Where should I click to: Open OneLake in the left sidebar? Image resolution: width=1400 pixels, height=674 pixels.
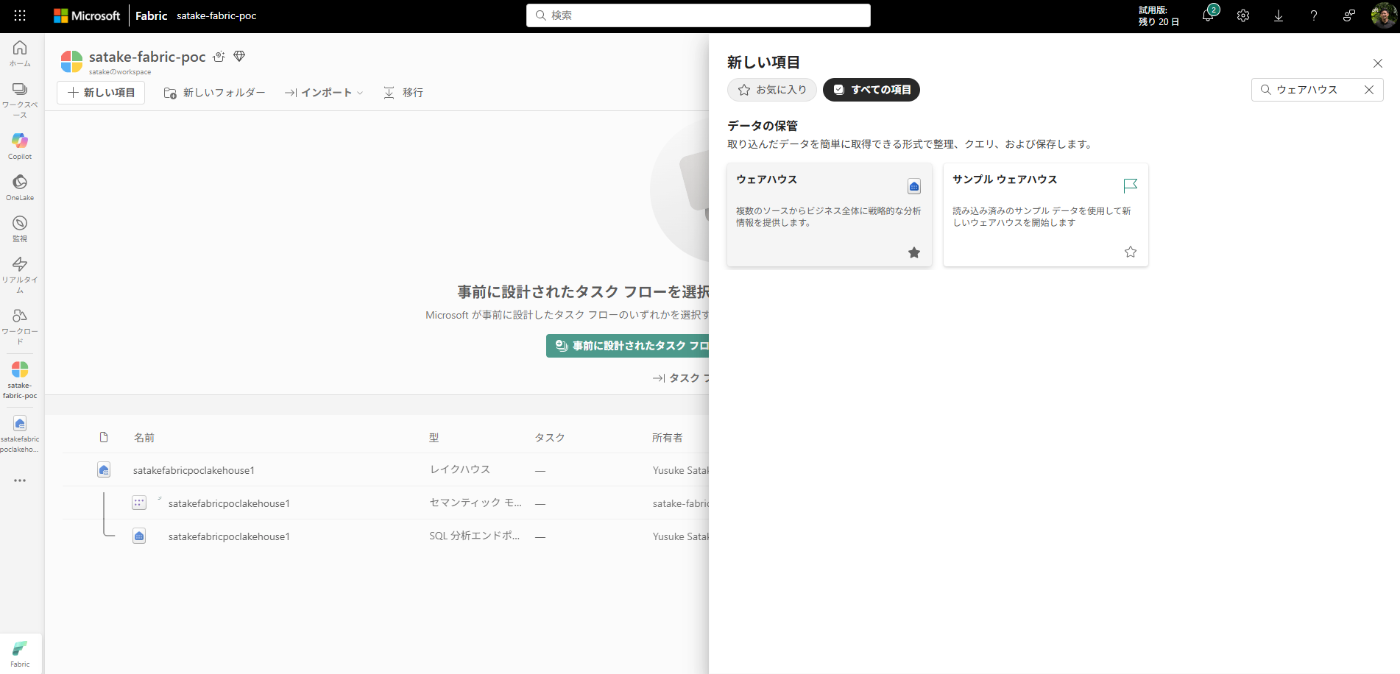[20, 187]
